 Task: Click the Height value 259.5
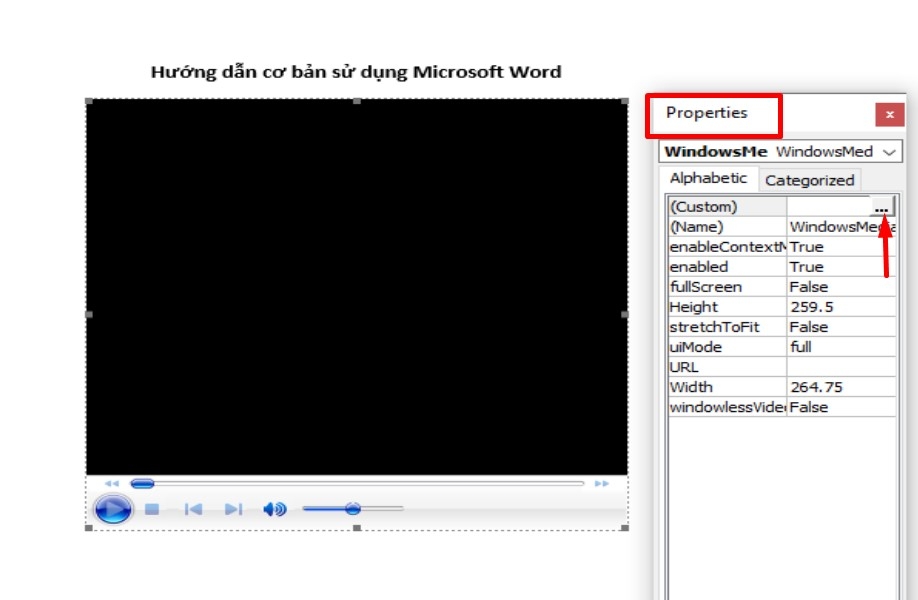point(811,307)
